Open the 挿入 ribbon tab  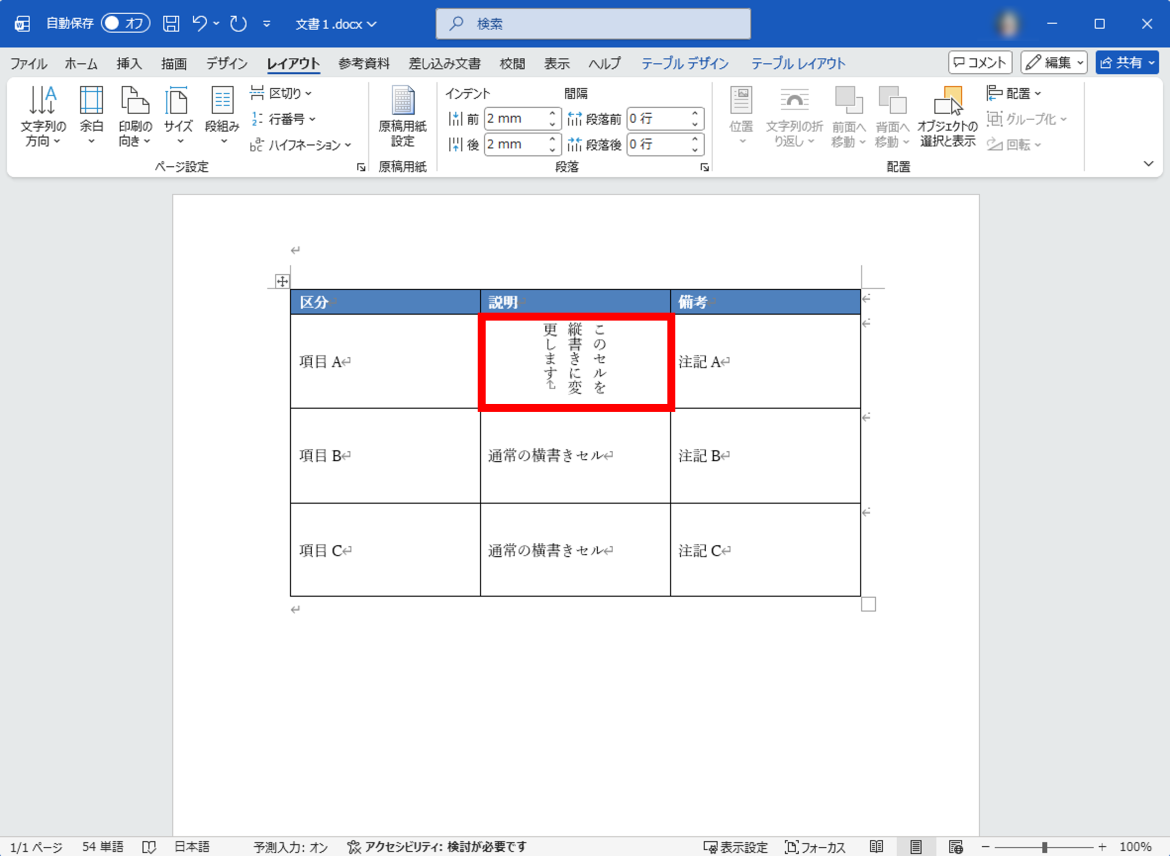click(x=129, y=63)
